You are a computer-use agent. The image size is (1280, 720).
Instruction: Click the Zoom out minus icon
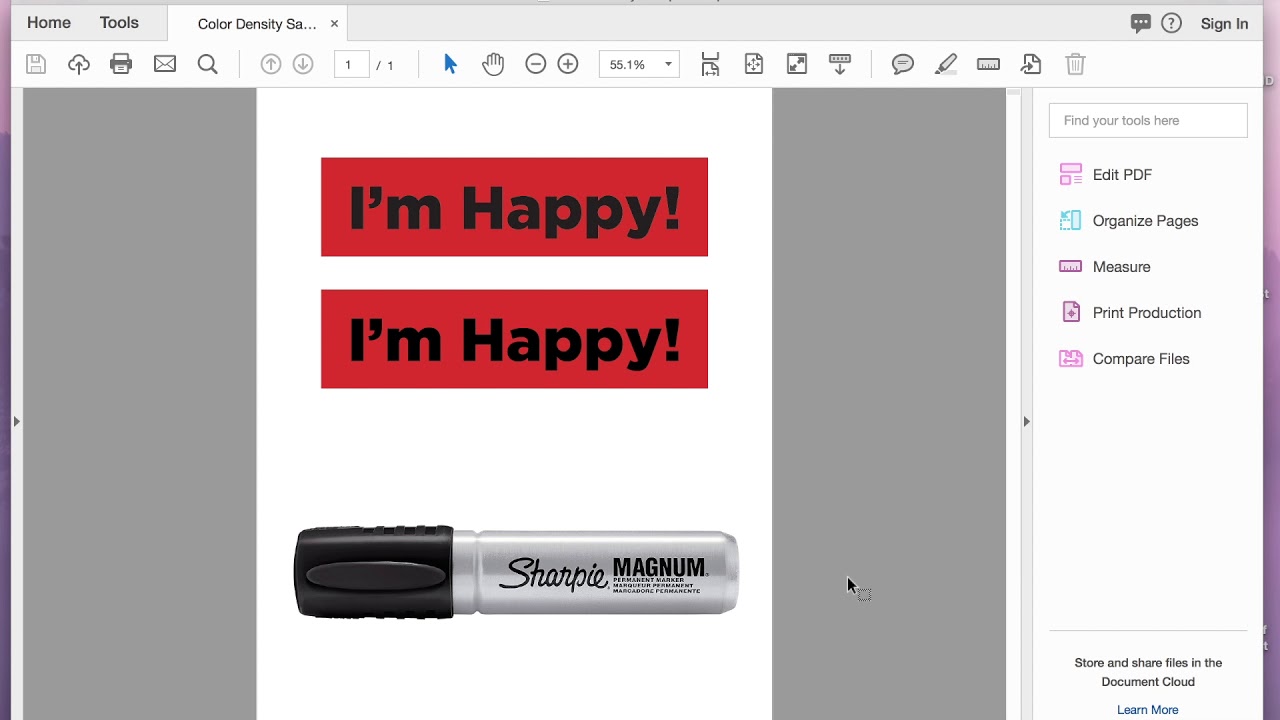(x=536, y=64)
